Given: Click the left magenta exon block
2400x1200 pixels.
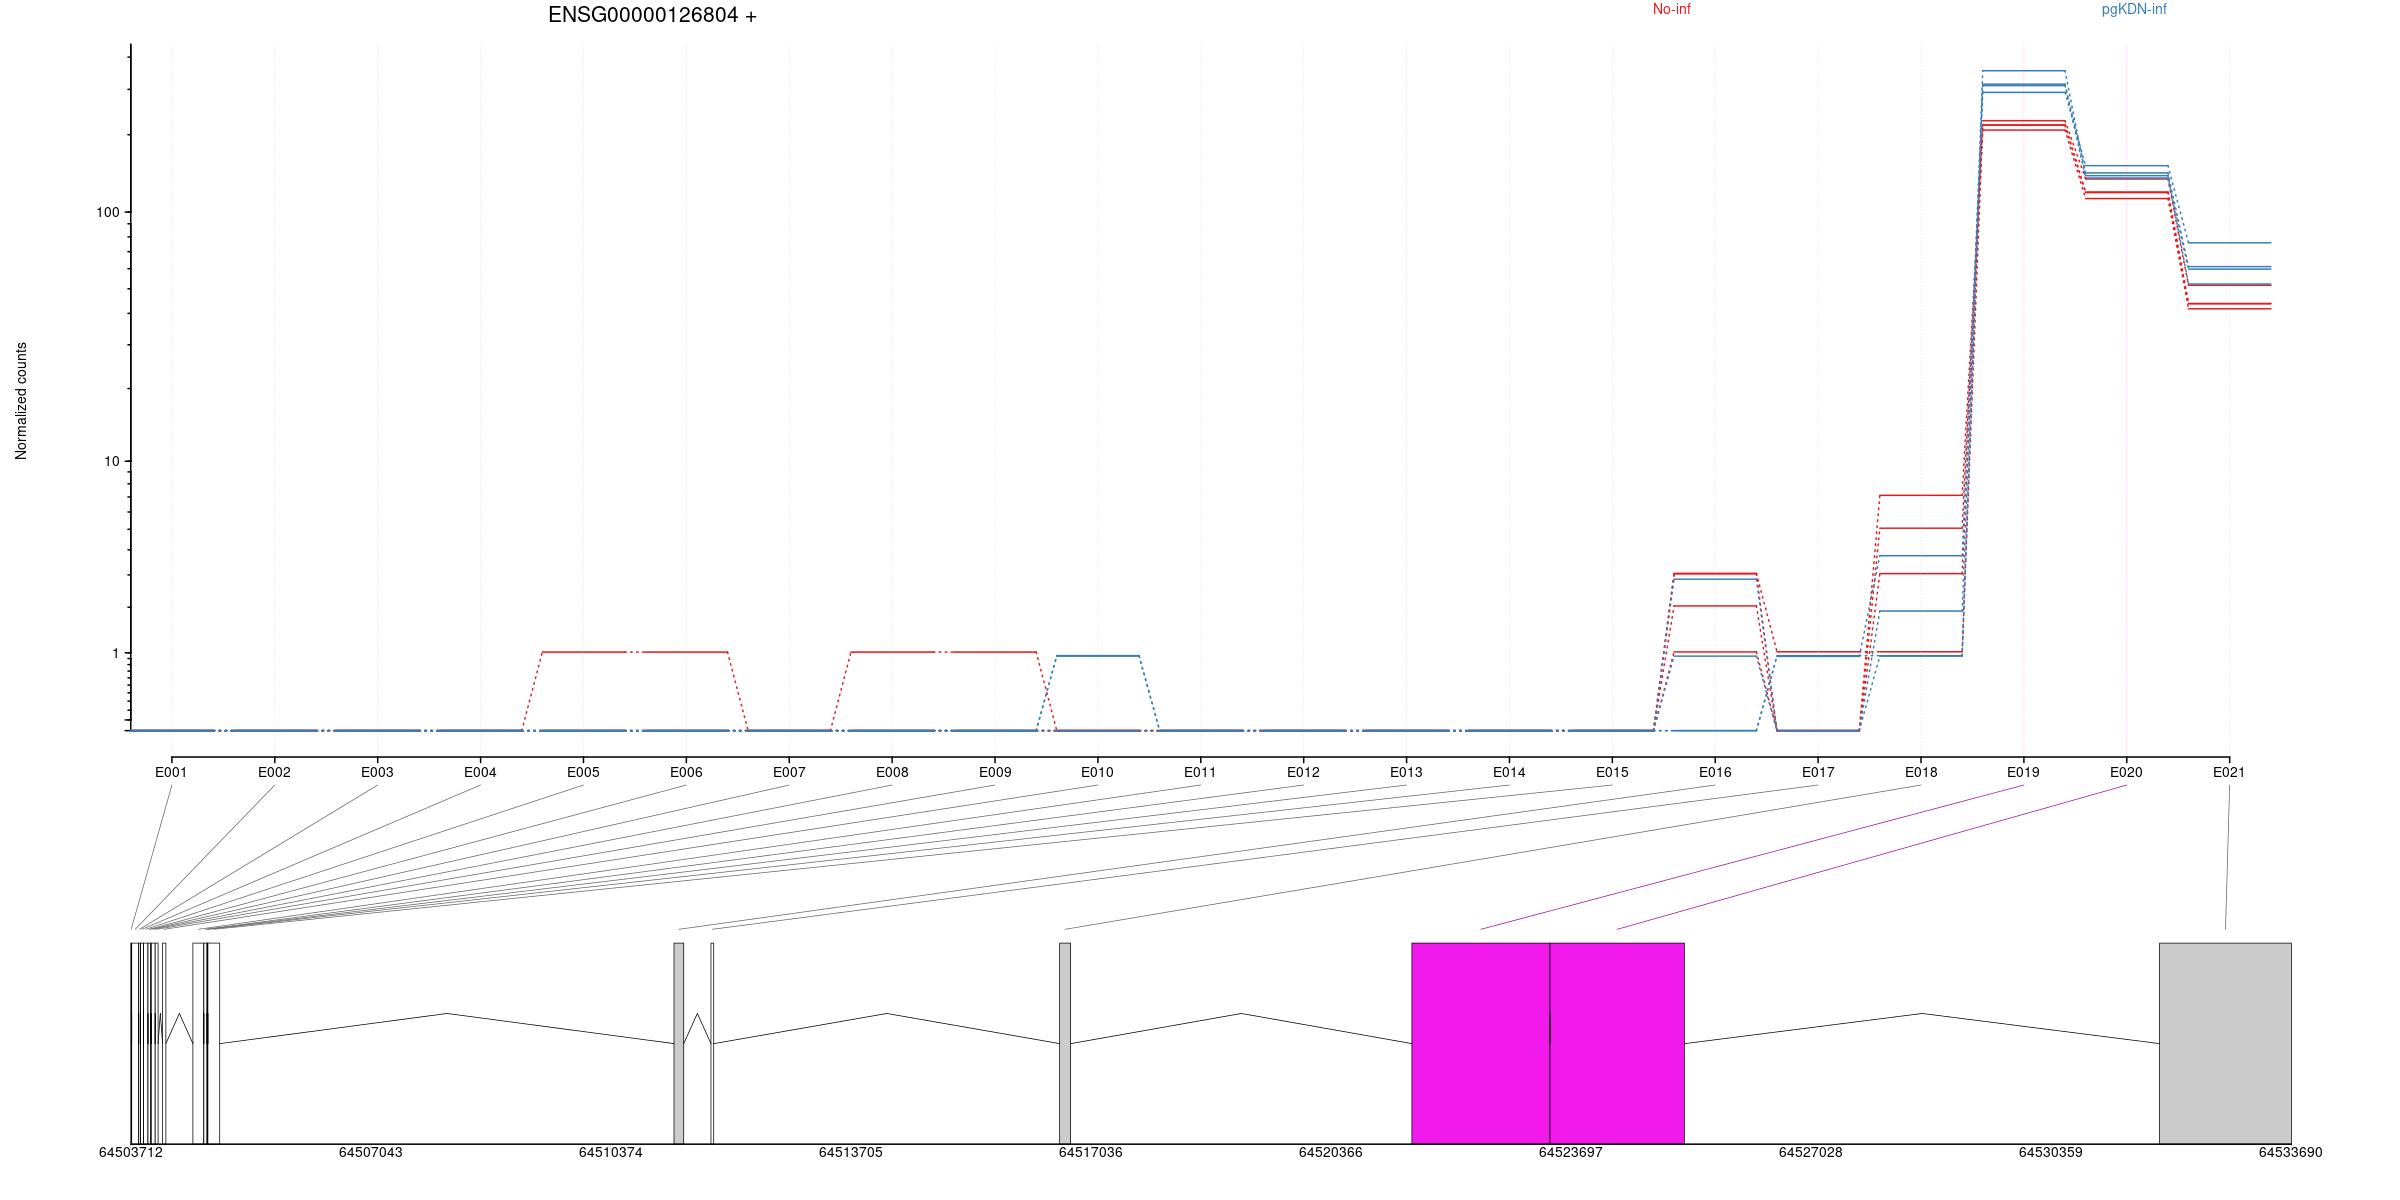Looking at the screenshot, I should coord(1480,1043).
